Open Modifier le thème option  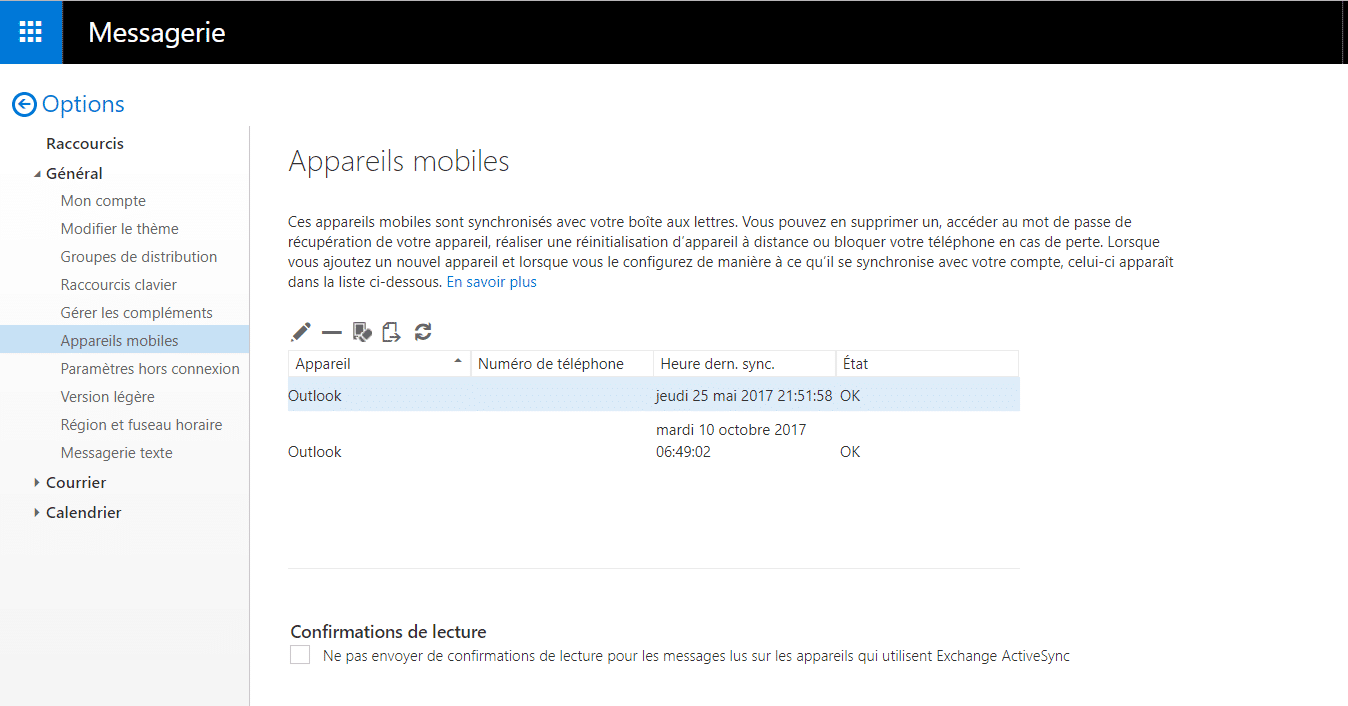[x=120, y=229]
